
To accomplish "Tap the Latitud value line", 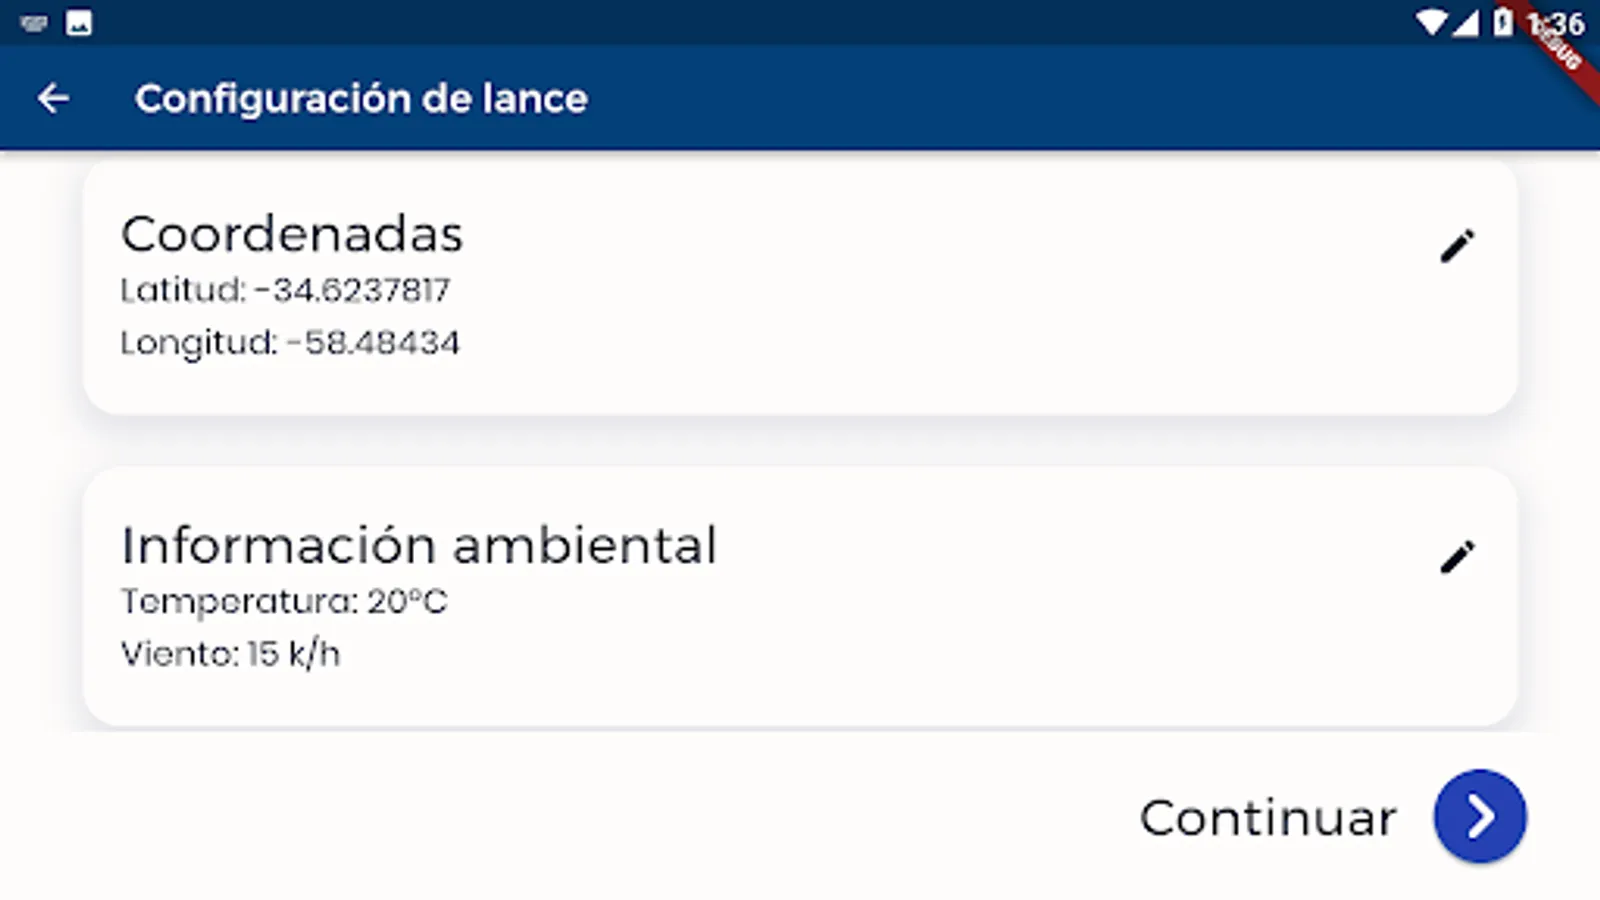I will [285, 290].
